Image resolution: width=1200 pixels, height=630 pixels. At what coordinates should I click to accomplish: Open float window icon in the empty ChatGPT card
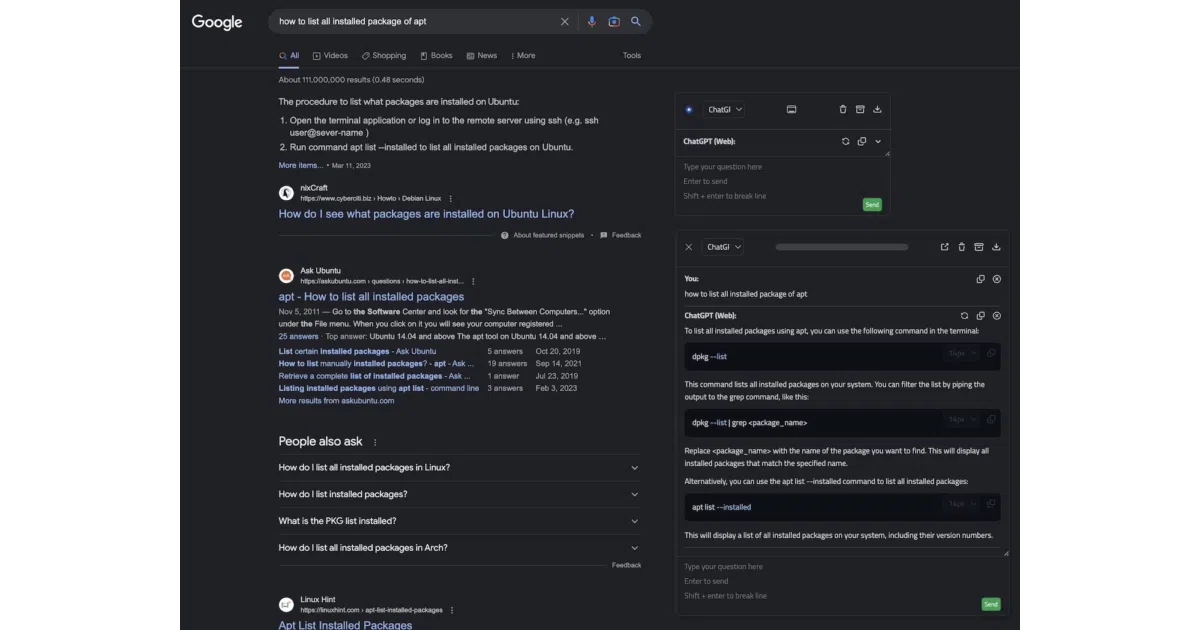pyautogui.click(x=791, y=110)
